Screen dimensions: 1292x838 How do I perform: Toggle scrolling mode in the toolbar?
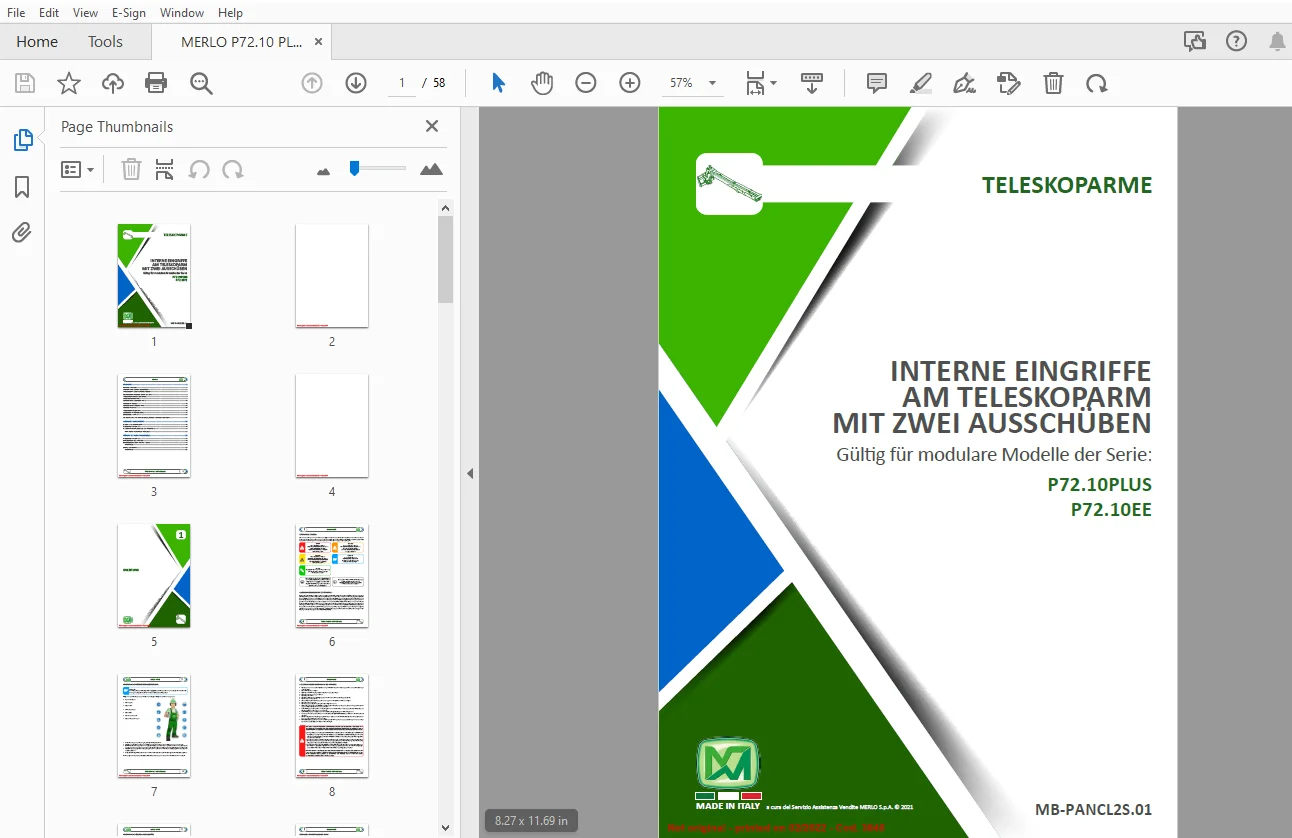[x=812, y=83]
